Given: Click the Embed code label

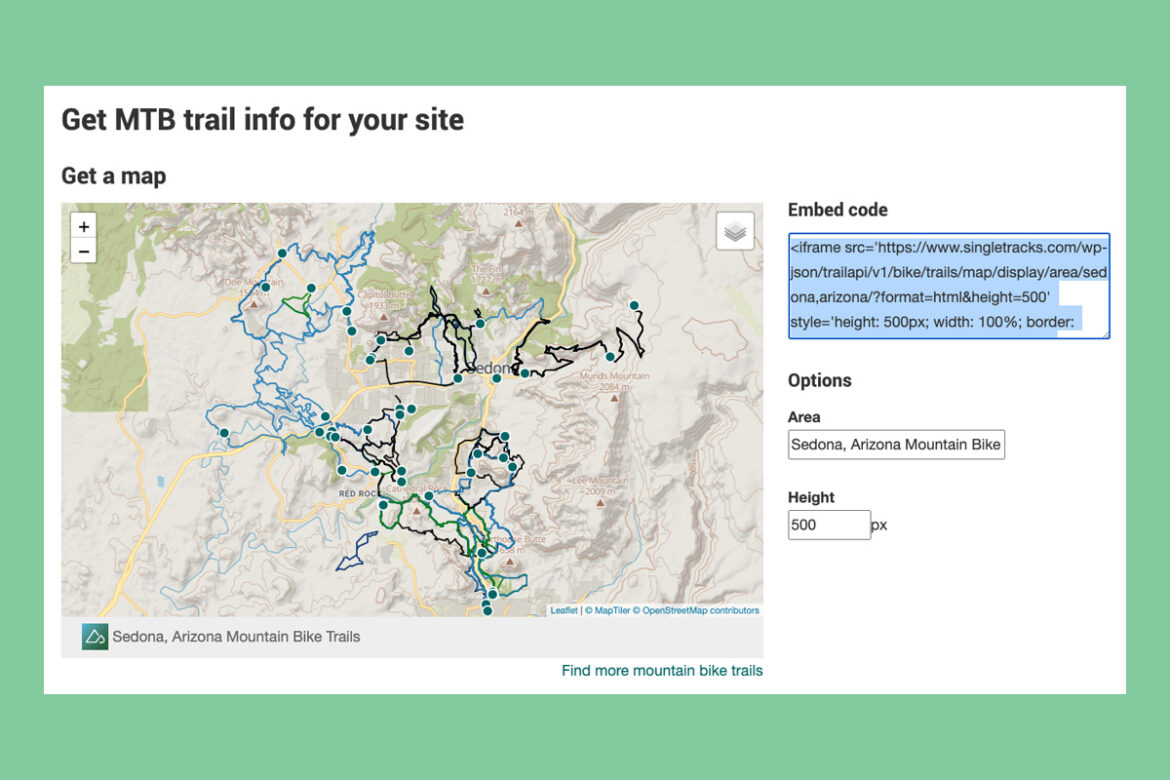Looking at the screenshot, I should pyautogui.click(x=838, y=210).
